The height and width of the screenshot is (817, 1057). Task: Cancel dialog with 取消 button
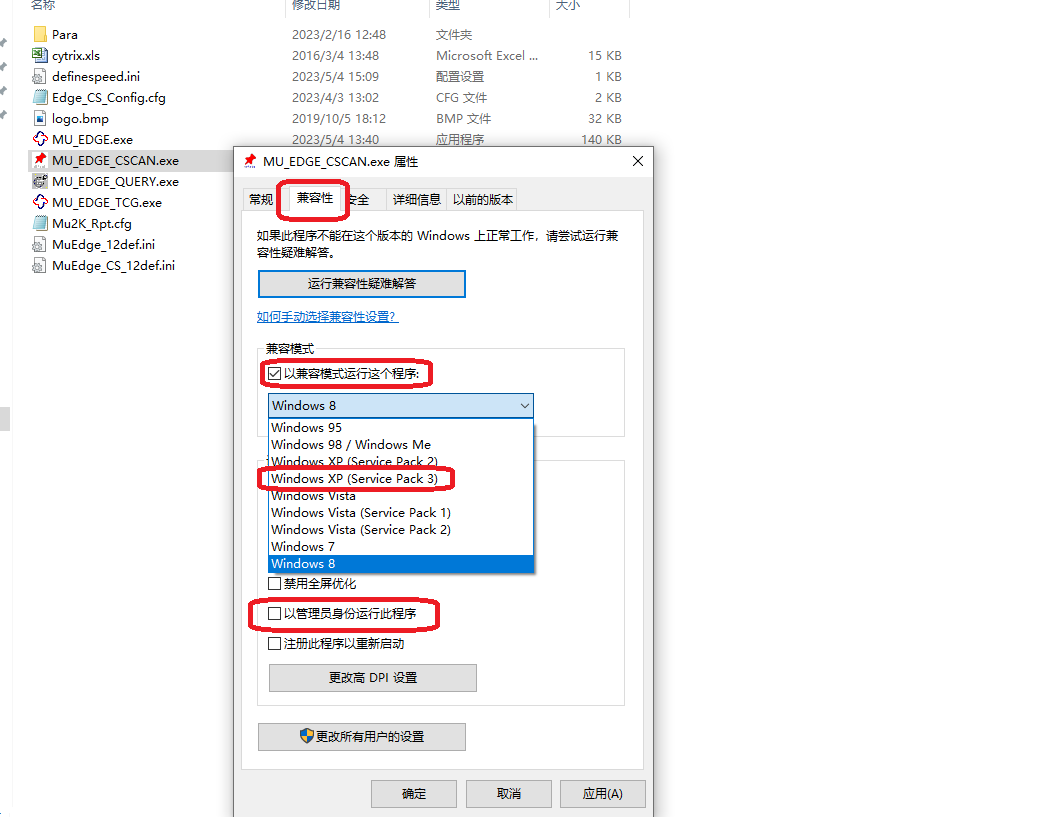(508, 794)
